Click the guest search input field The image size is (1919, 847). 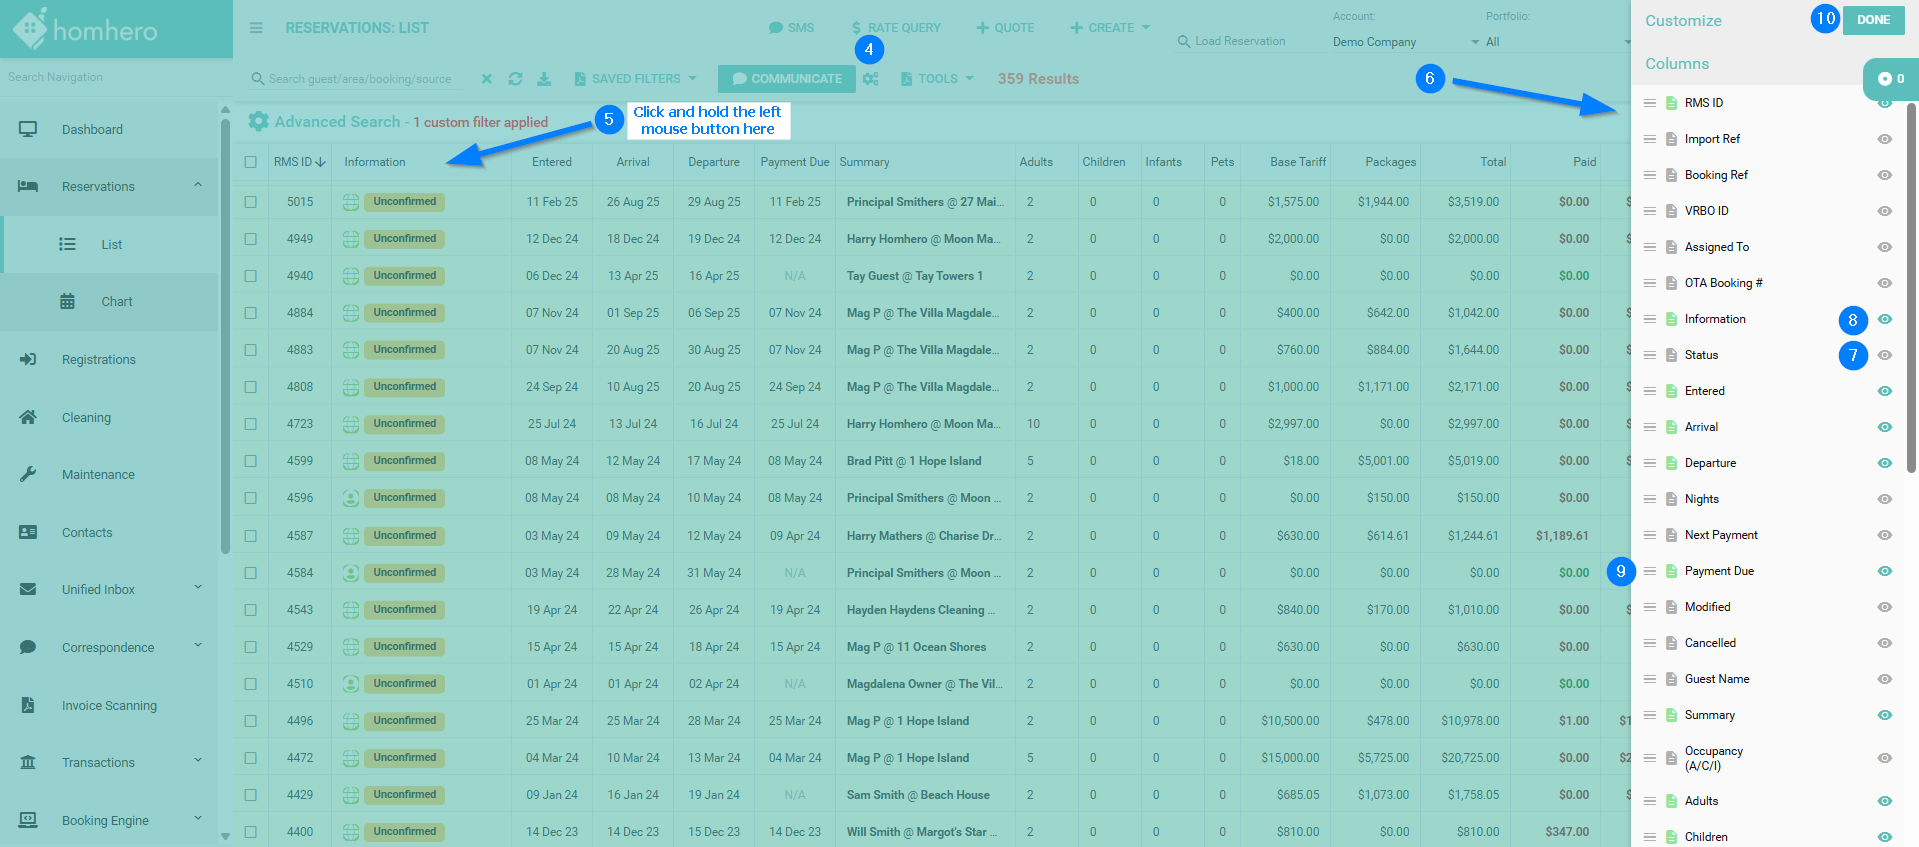(366, 79)
